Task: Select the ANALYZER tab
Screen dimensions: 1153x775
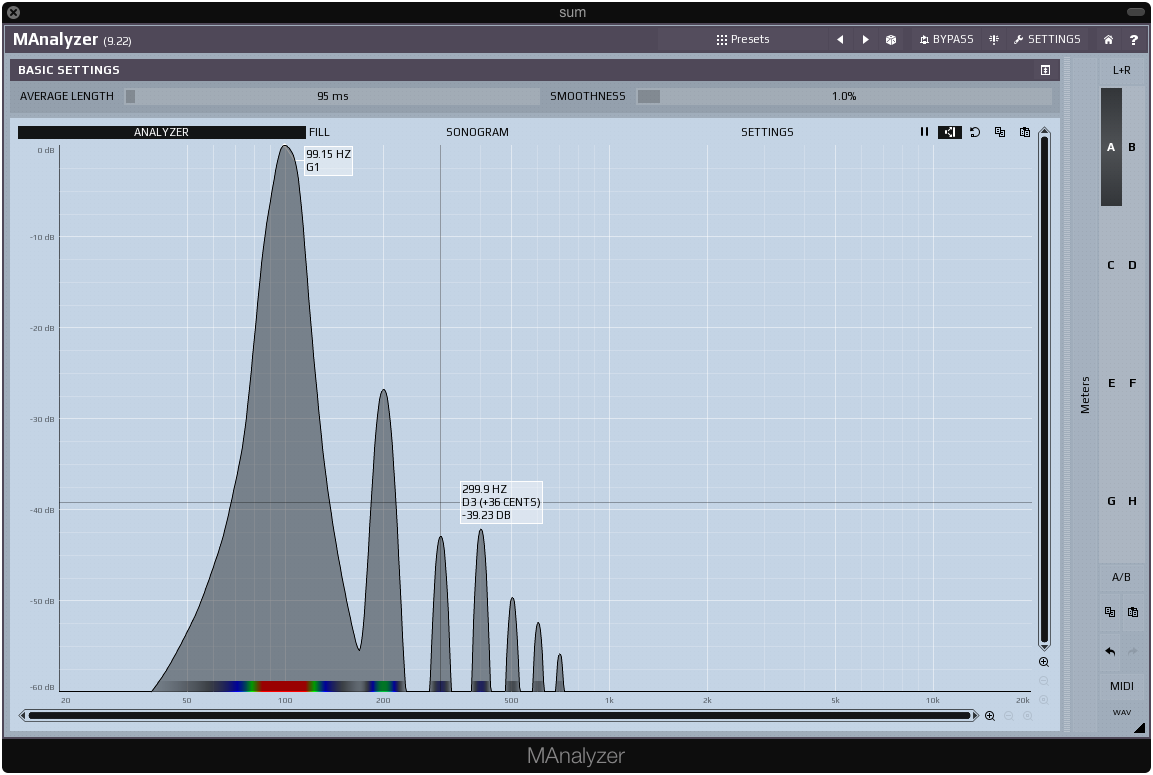Action: 162,132
